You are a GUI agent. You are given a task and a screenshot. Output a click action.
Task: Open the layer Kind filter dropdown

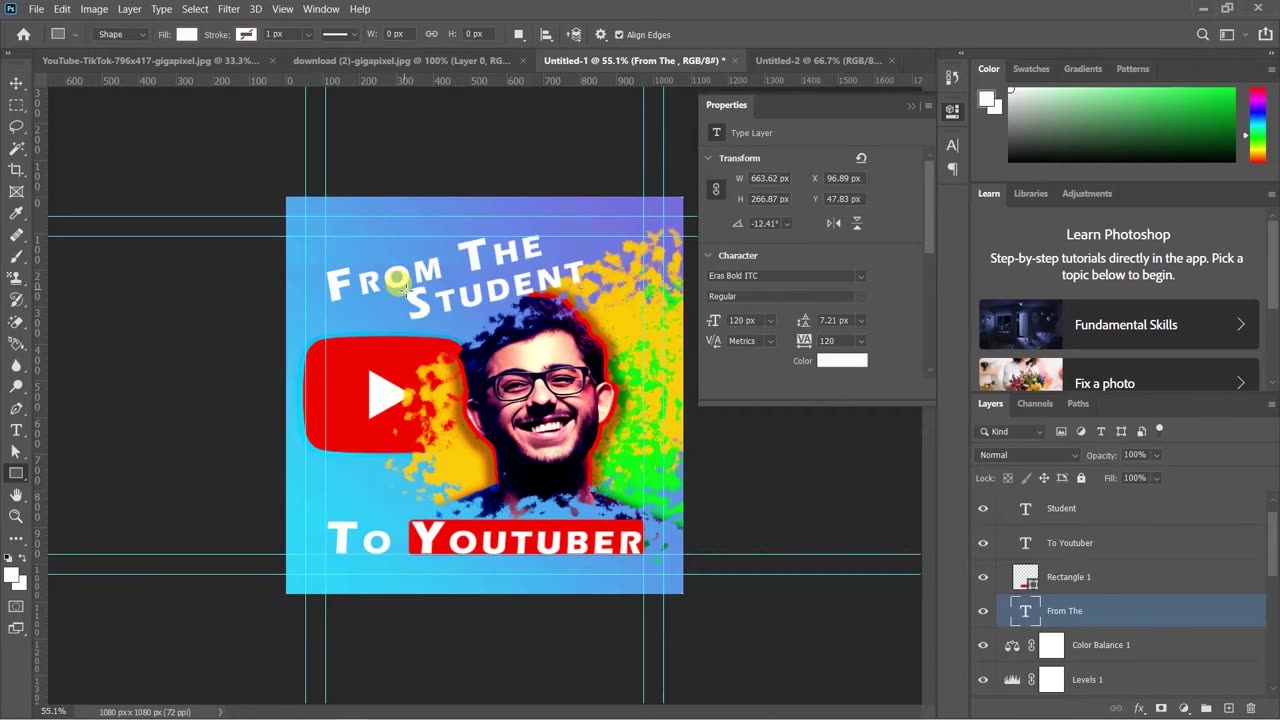(1010, 431)
